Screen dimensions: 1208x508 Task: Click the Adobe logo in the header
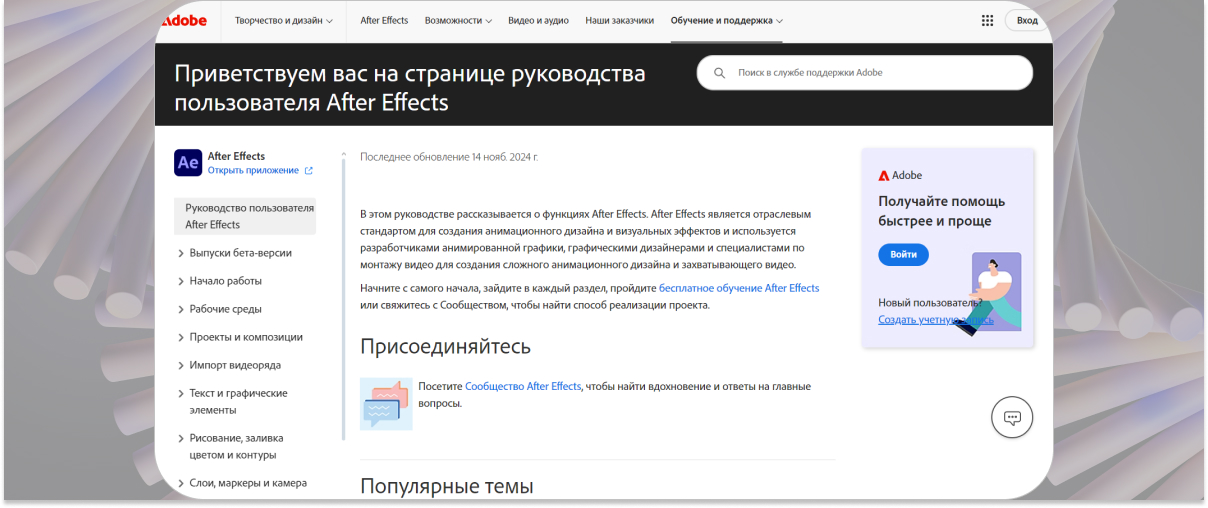pos(183,20)
